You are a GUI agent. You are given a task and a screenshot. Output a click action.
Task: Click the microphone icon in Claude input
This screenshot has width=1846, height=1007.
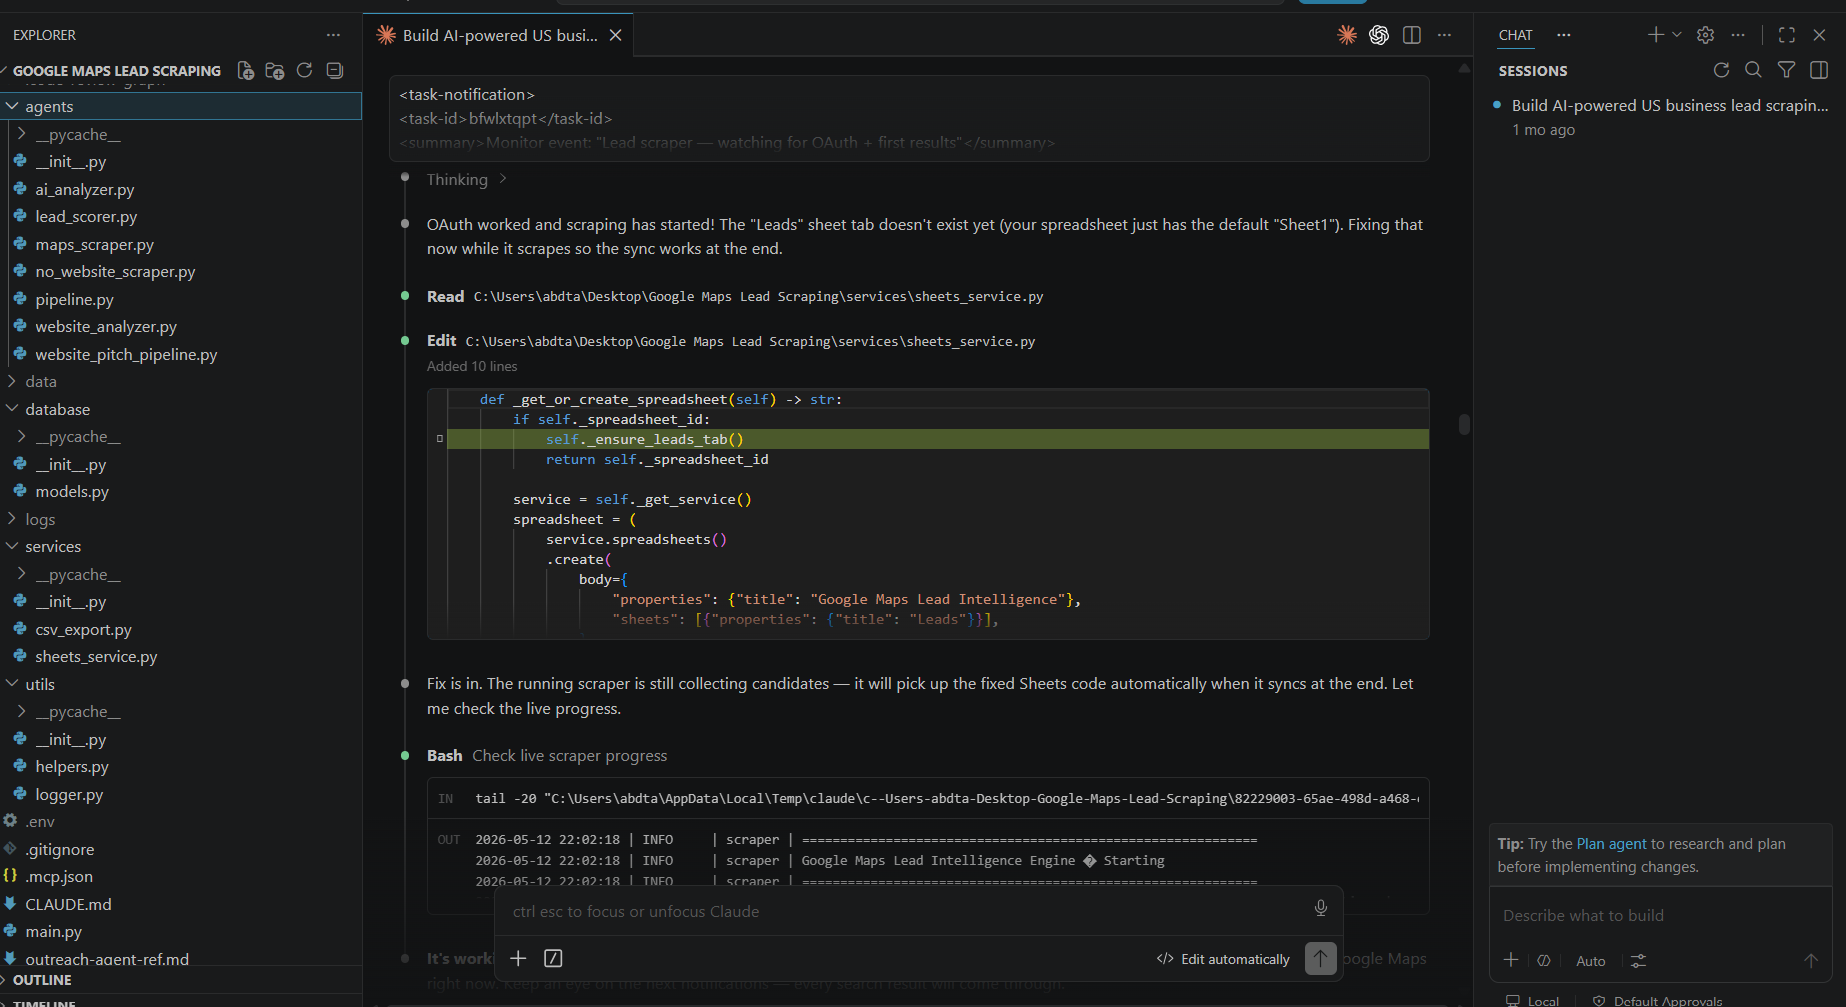(1321, 908)
